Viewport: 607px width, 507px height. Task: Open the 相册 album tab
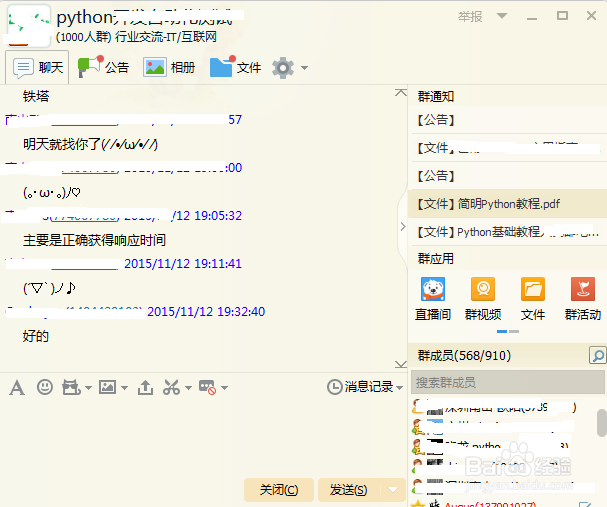(x=169, y=67)
